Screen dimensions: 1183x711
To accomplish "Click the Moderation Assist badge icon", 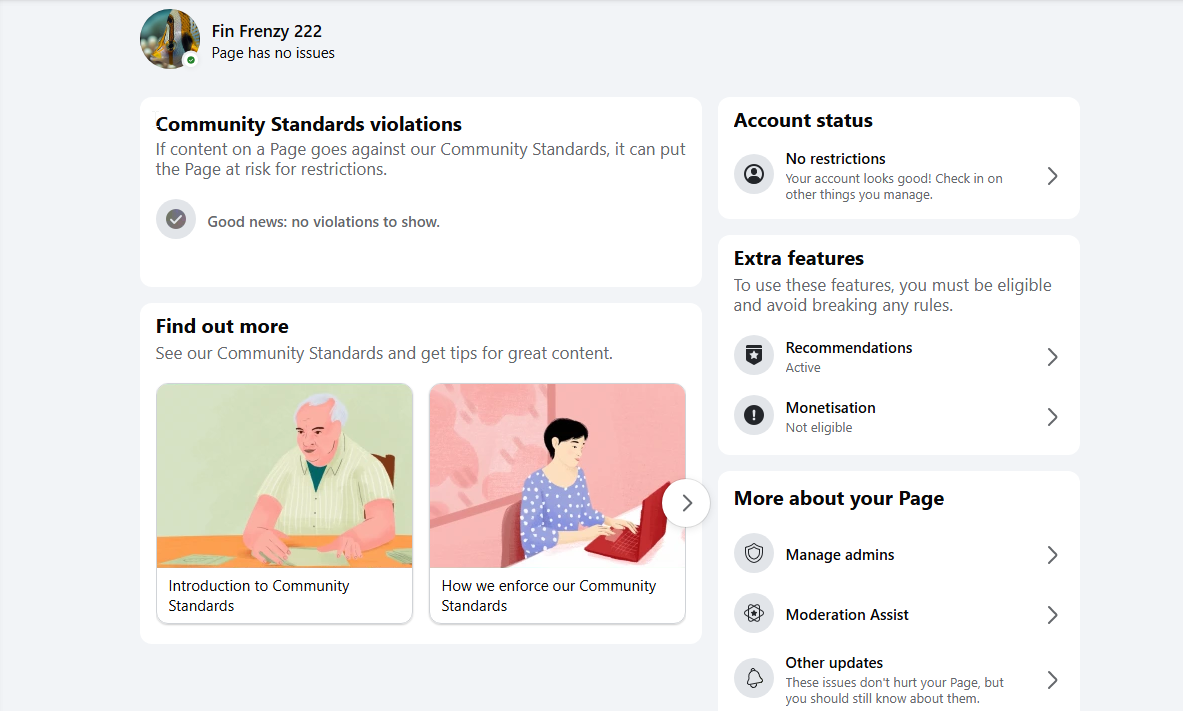I will (754, 614).
